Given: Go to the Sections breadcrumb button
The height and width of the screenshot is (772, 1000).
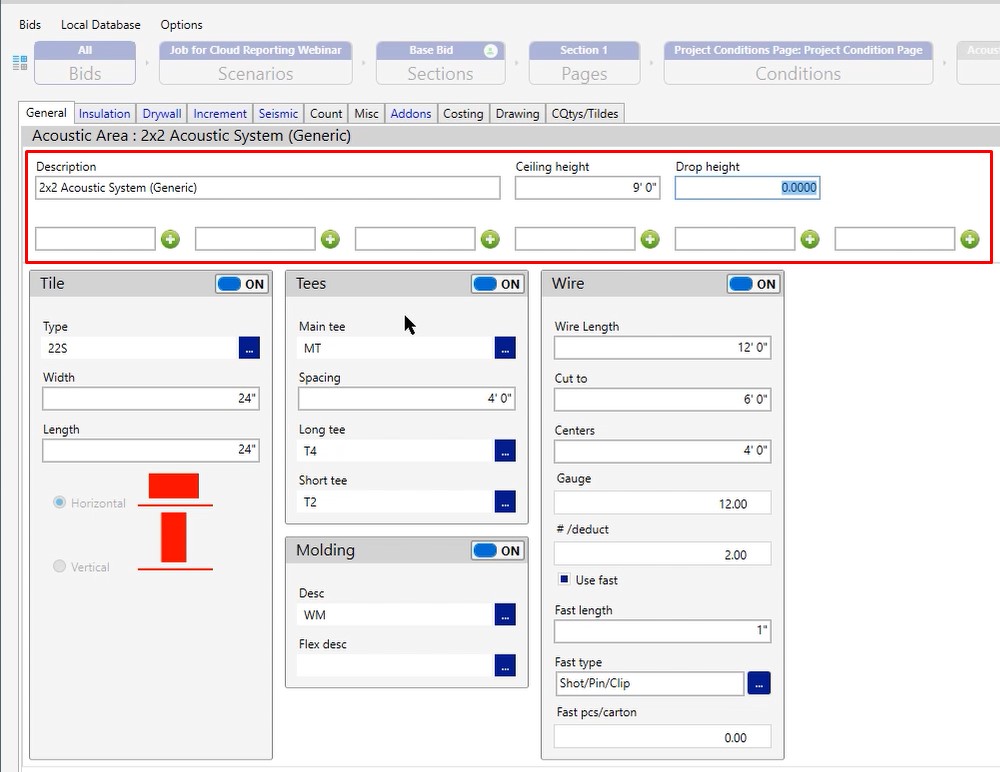Looking at the screenshot, I should coord(440,63).
